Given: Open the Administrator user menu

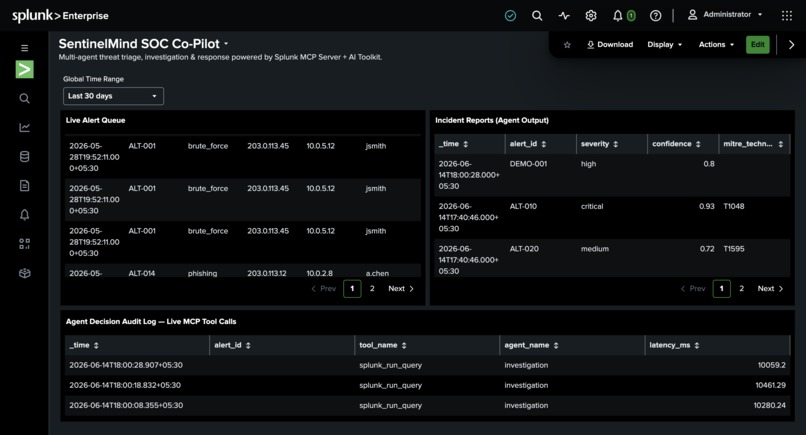Looking at the screenshot, I should coord(725,15).
